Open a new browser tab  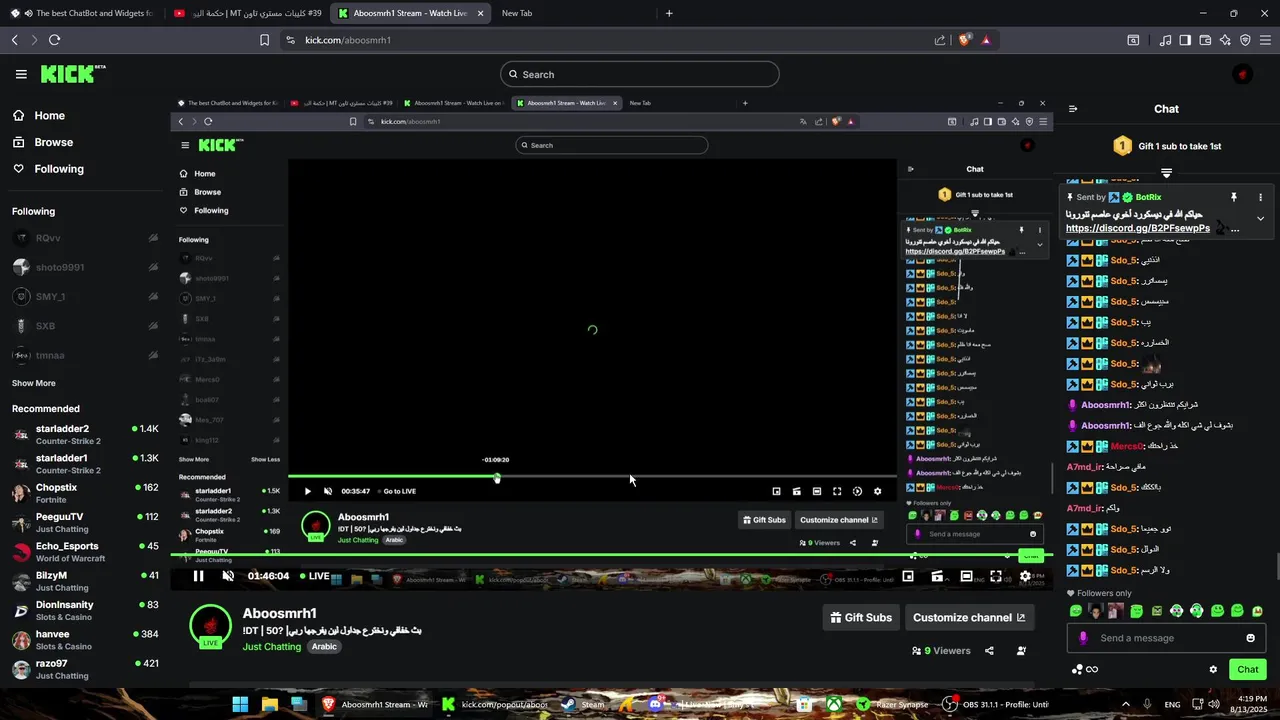coord(669,13)
